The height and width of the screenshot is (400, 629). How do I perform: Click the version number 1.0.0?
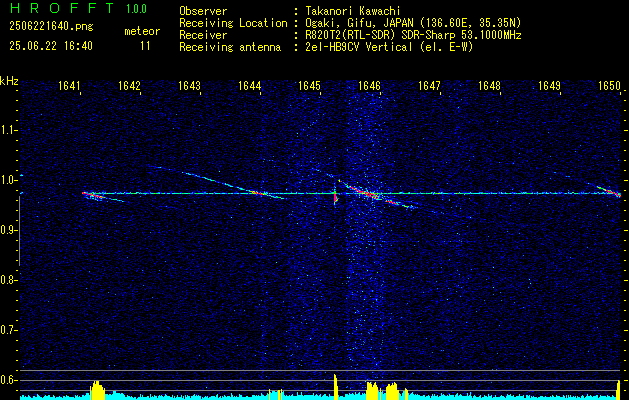pos(136,9)
